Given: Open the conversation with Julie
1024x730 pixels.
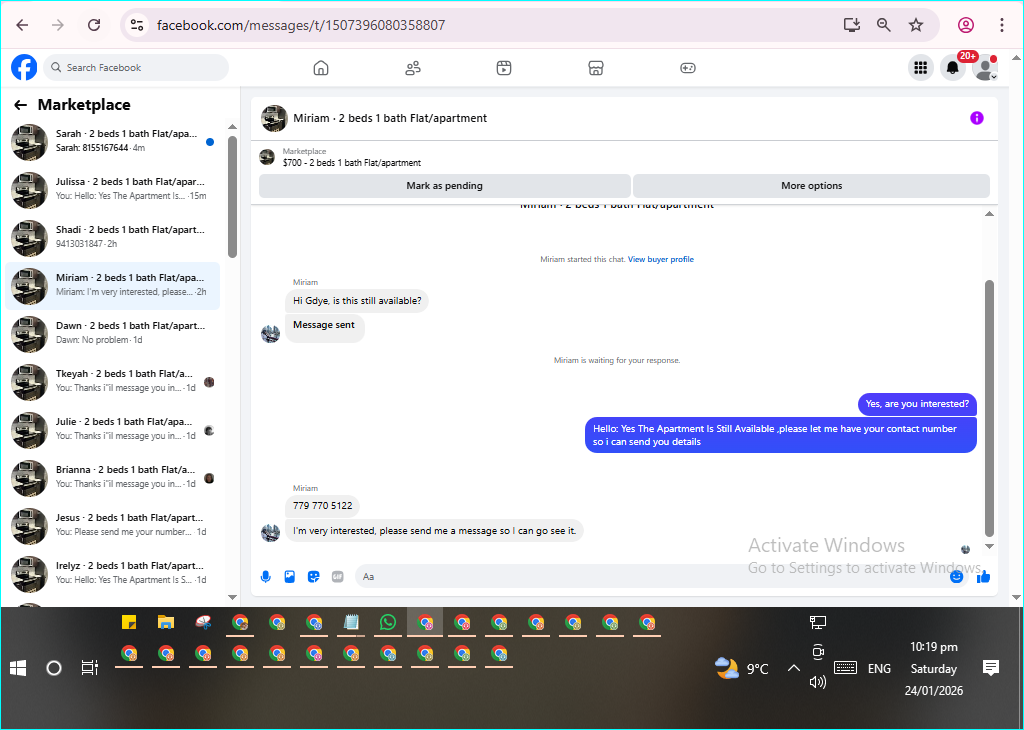Looking at the screenshot, I should 112,430.
